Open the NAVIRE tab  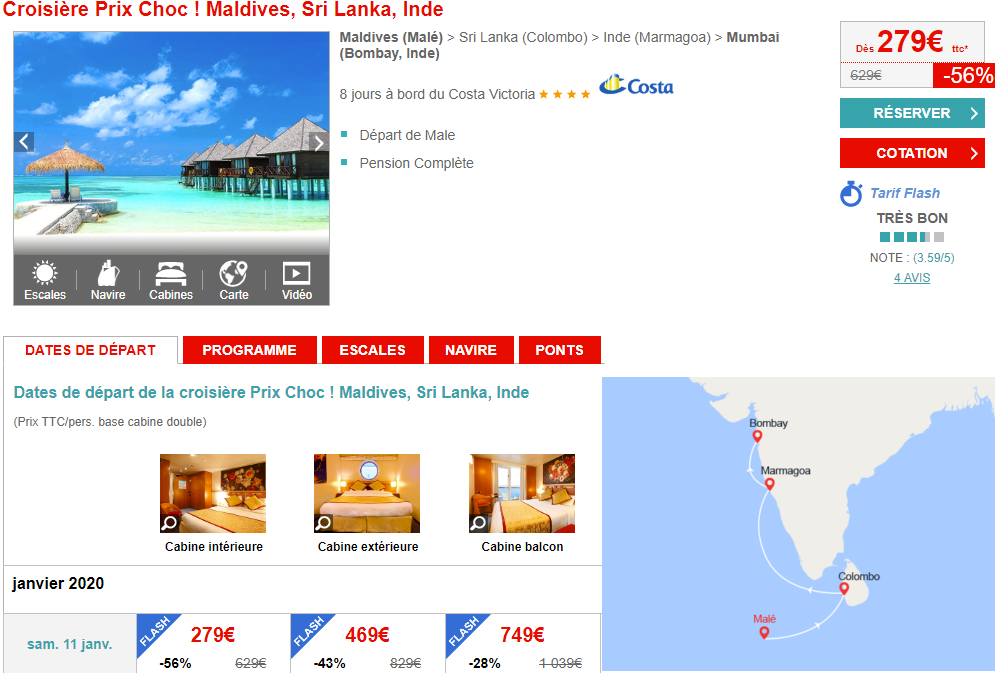pos(471,350)
